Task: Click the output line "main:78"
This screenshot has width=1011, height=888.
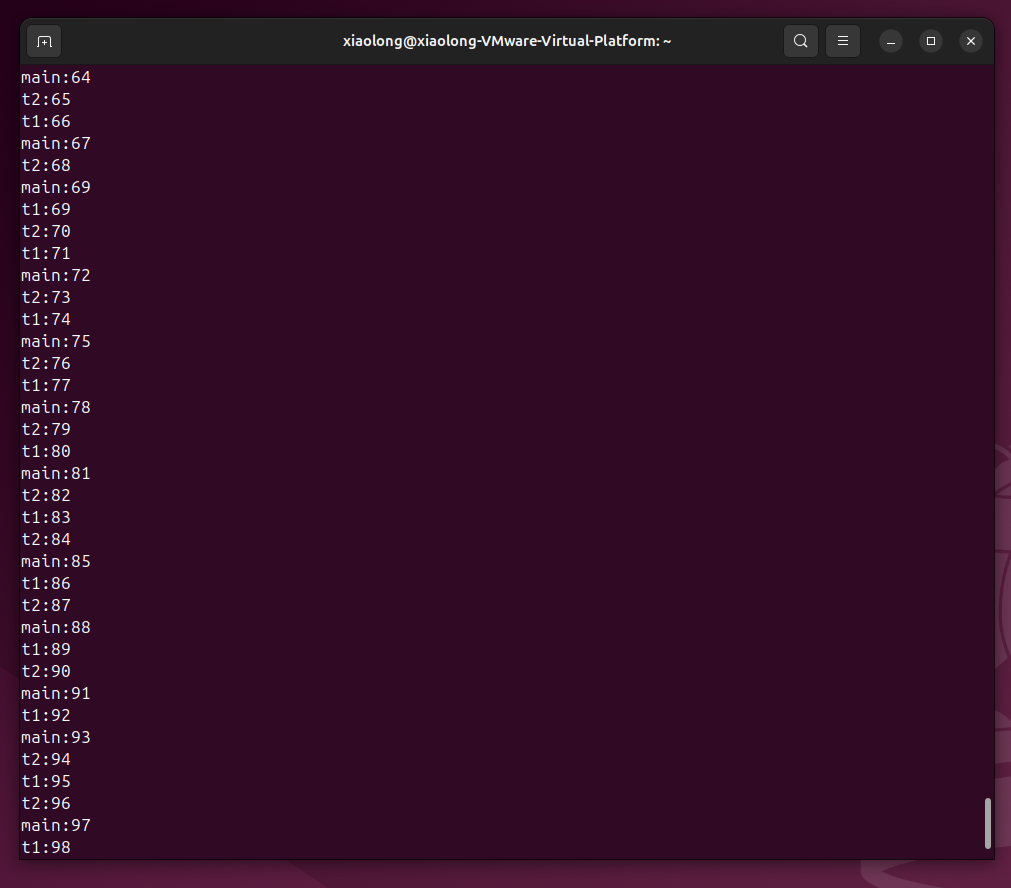Action: (x=56, y=408)
